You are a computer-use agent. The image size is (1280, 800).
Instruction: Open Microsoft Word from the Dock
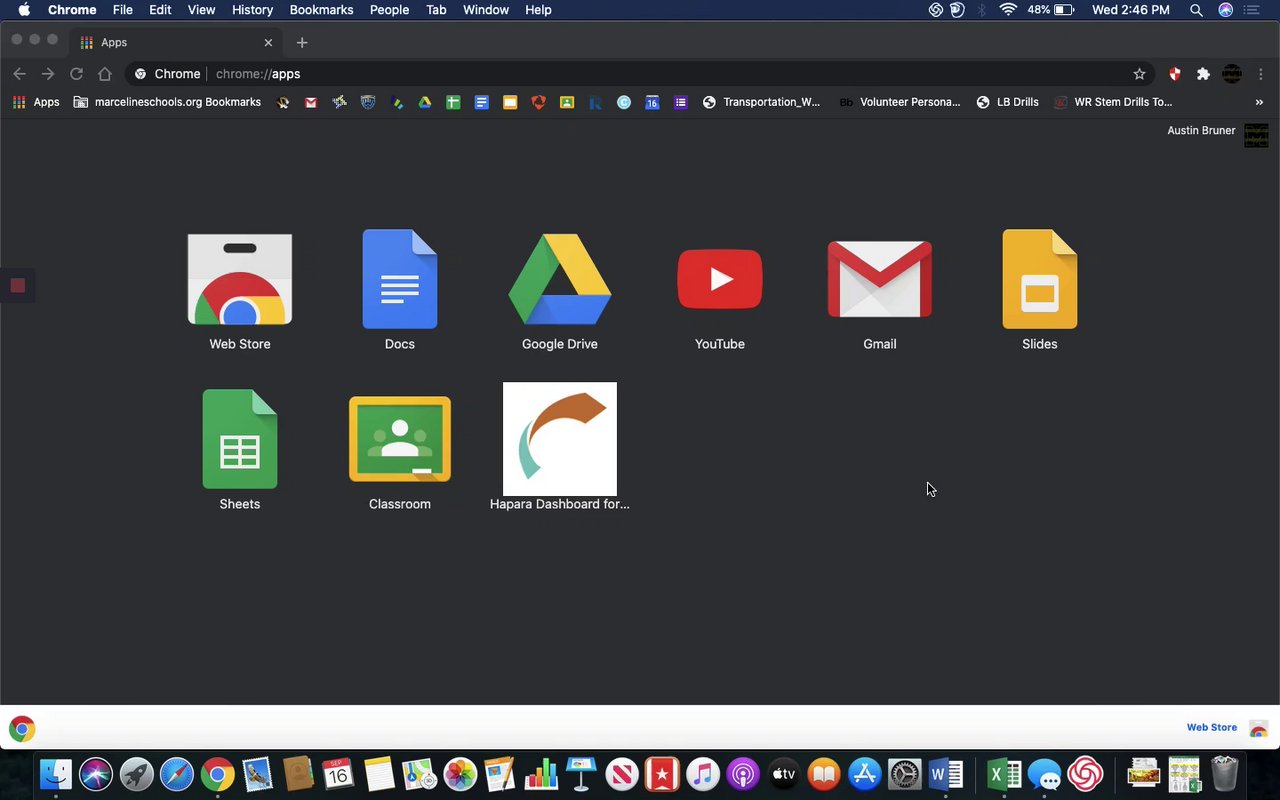pyautogui.click(x=945, y=774)
